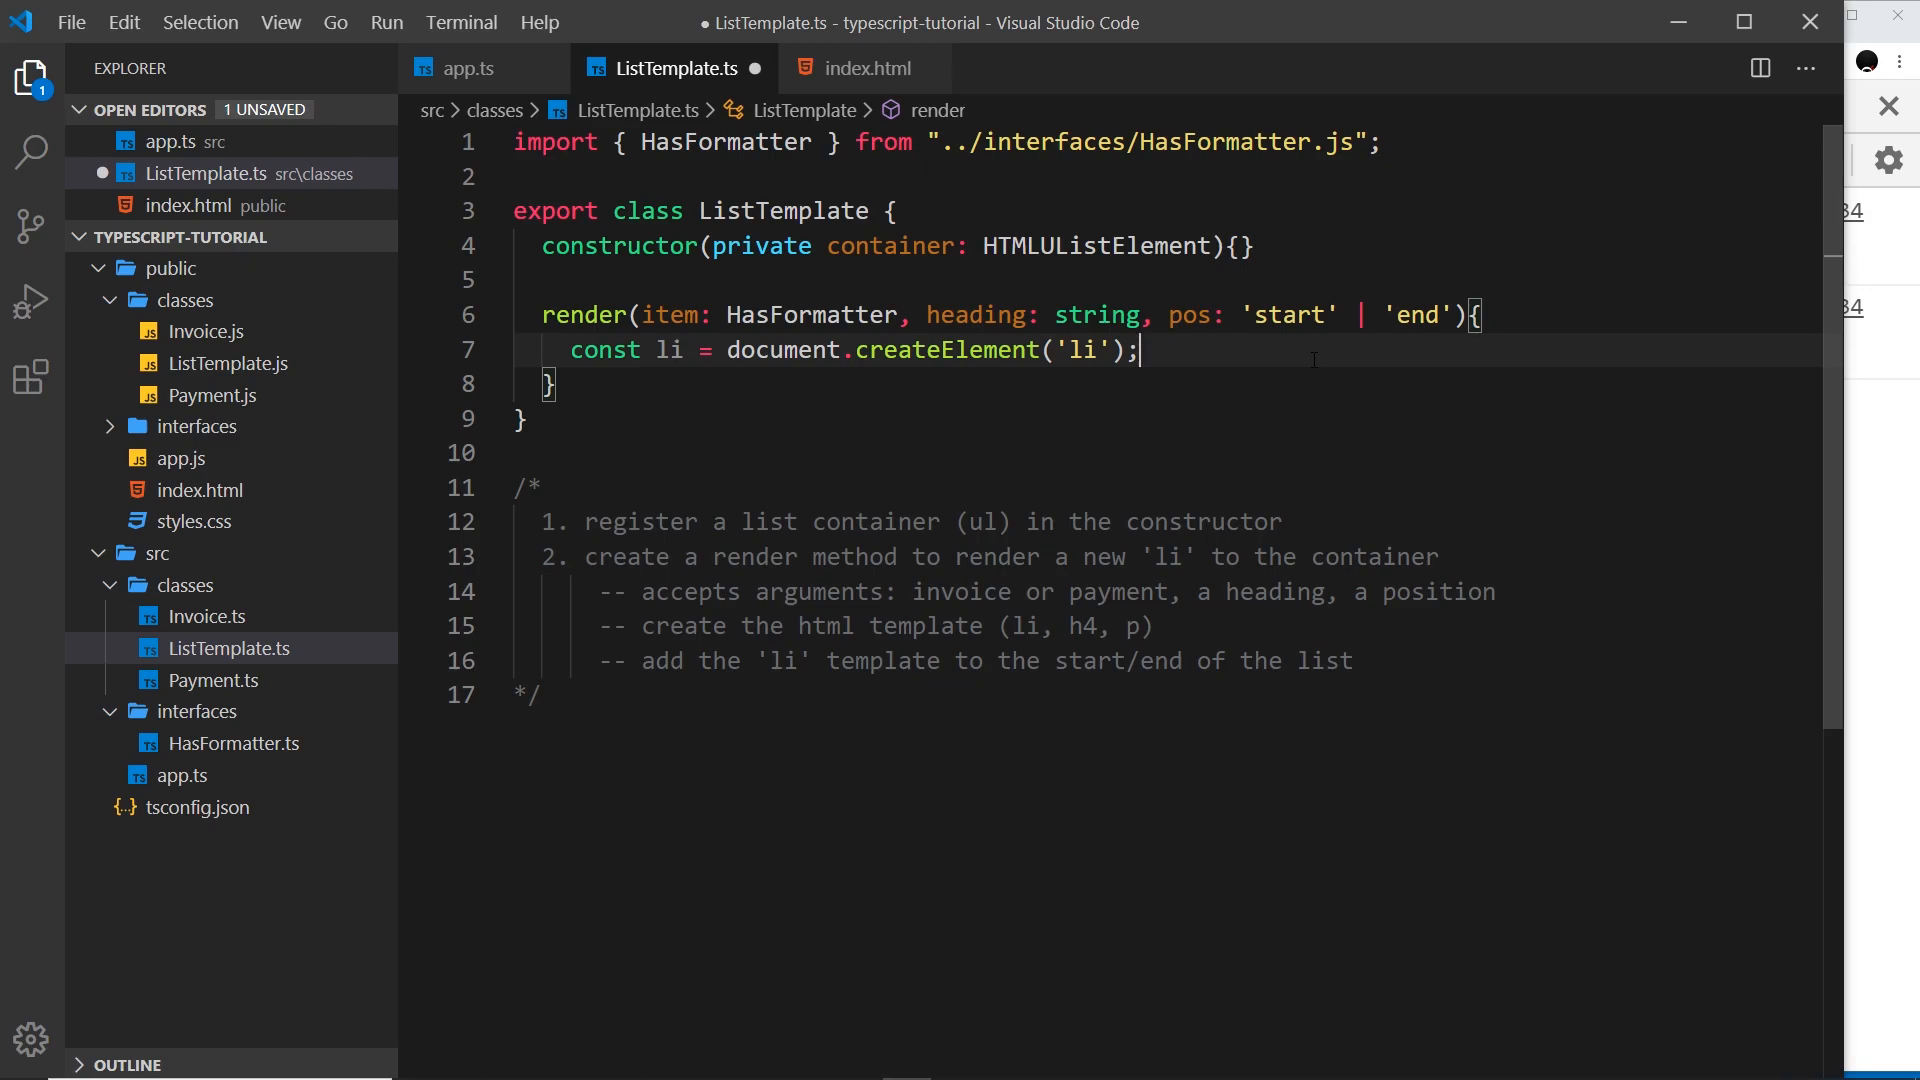Collapse the public folder

click(98, 268)
